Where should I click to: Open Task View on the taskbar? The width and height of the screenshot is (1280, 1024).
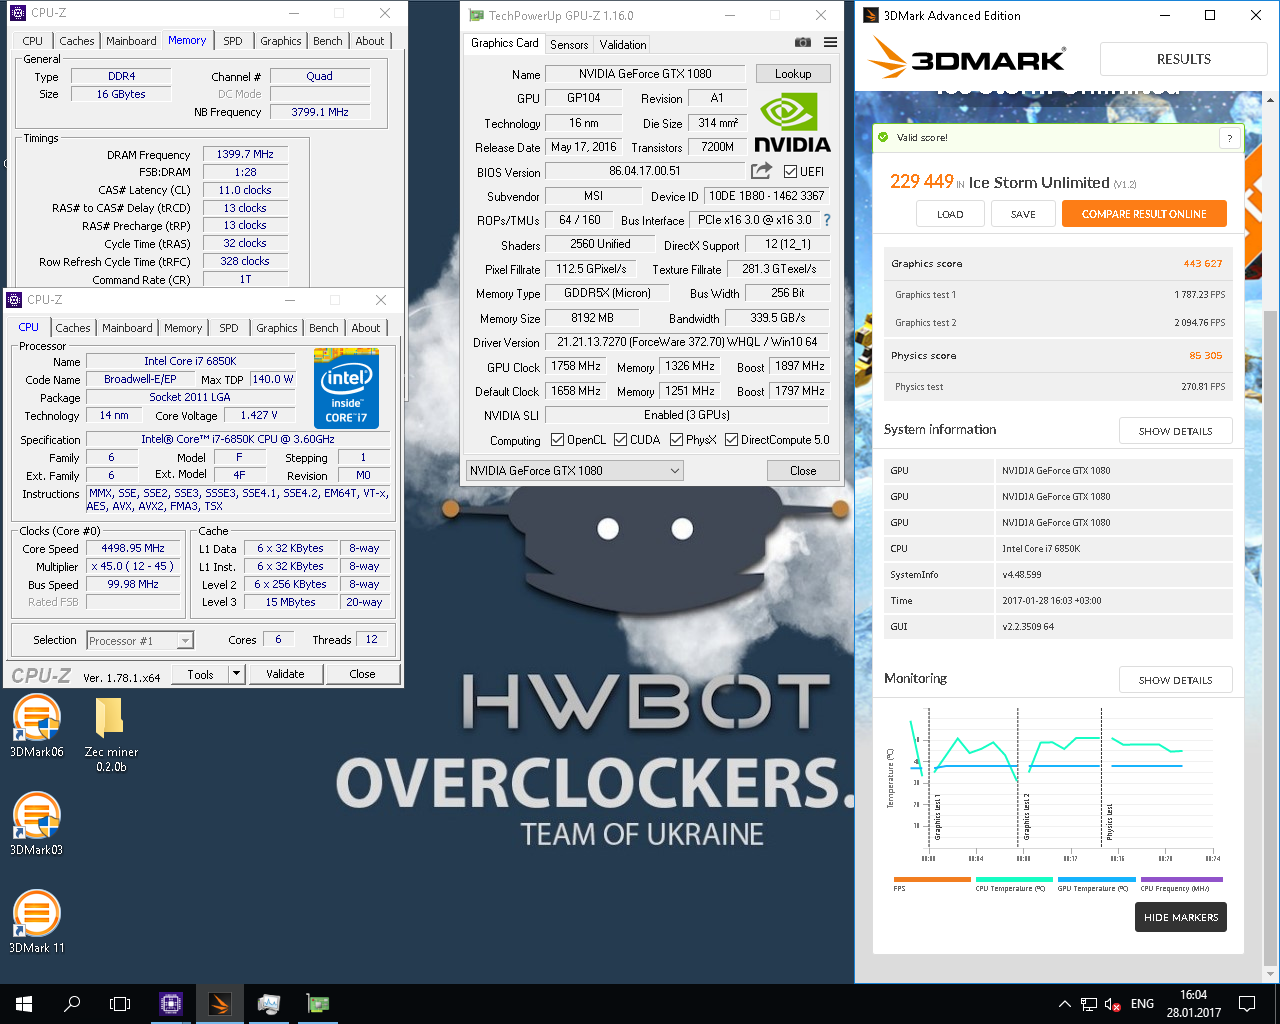(120, 1004)
